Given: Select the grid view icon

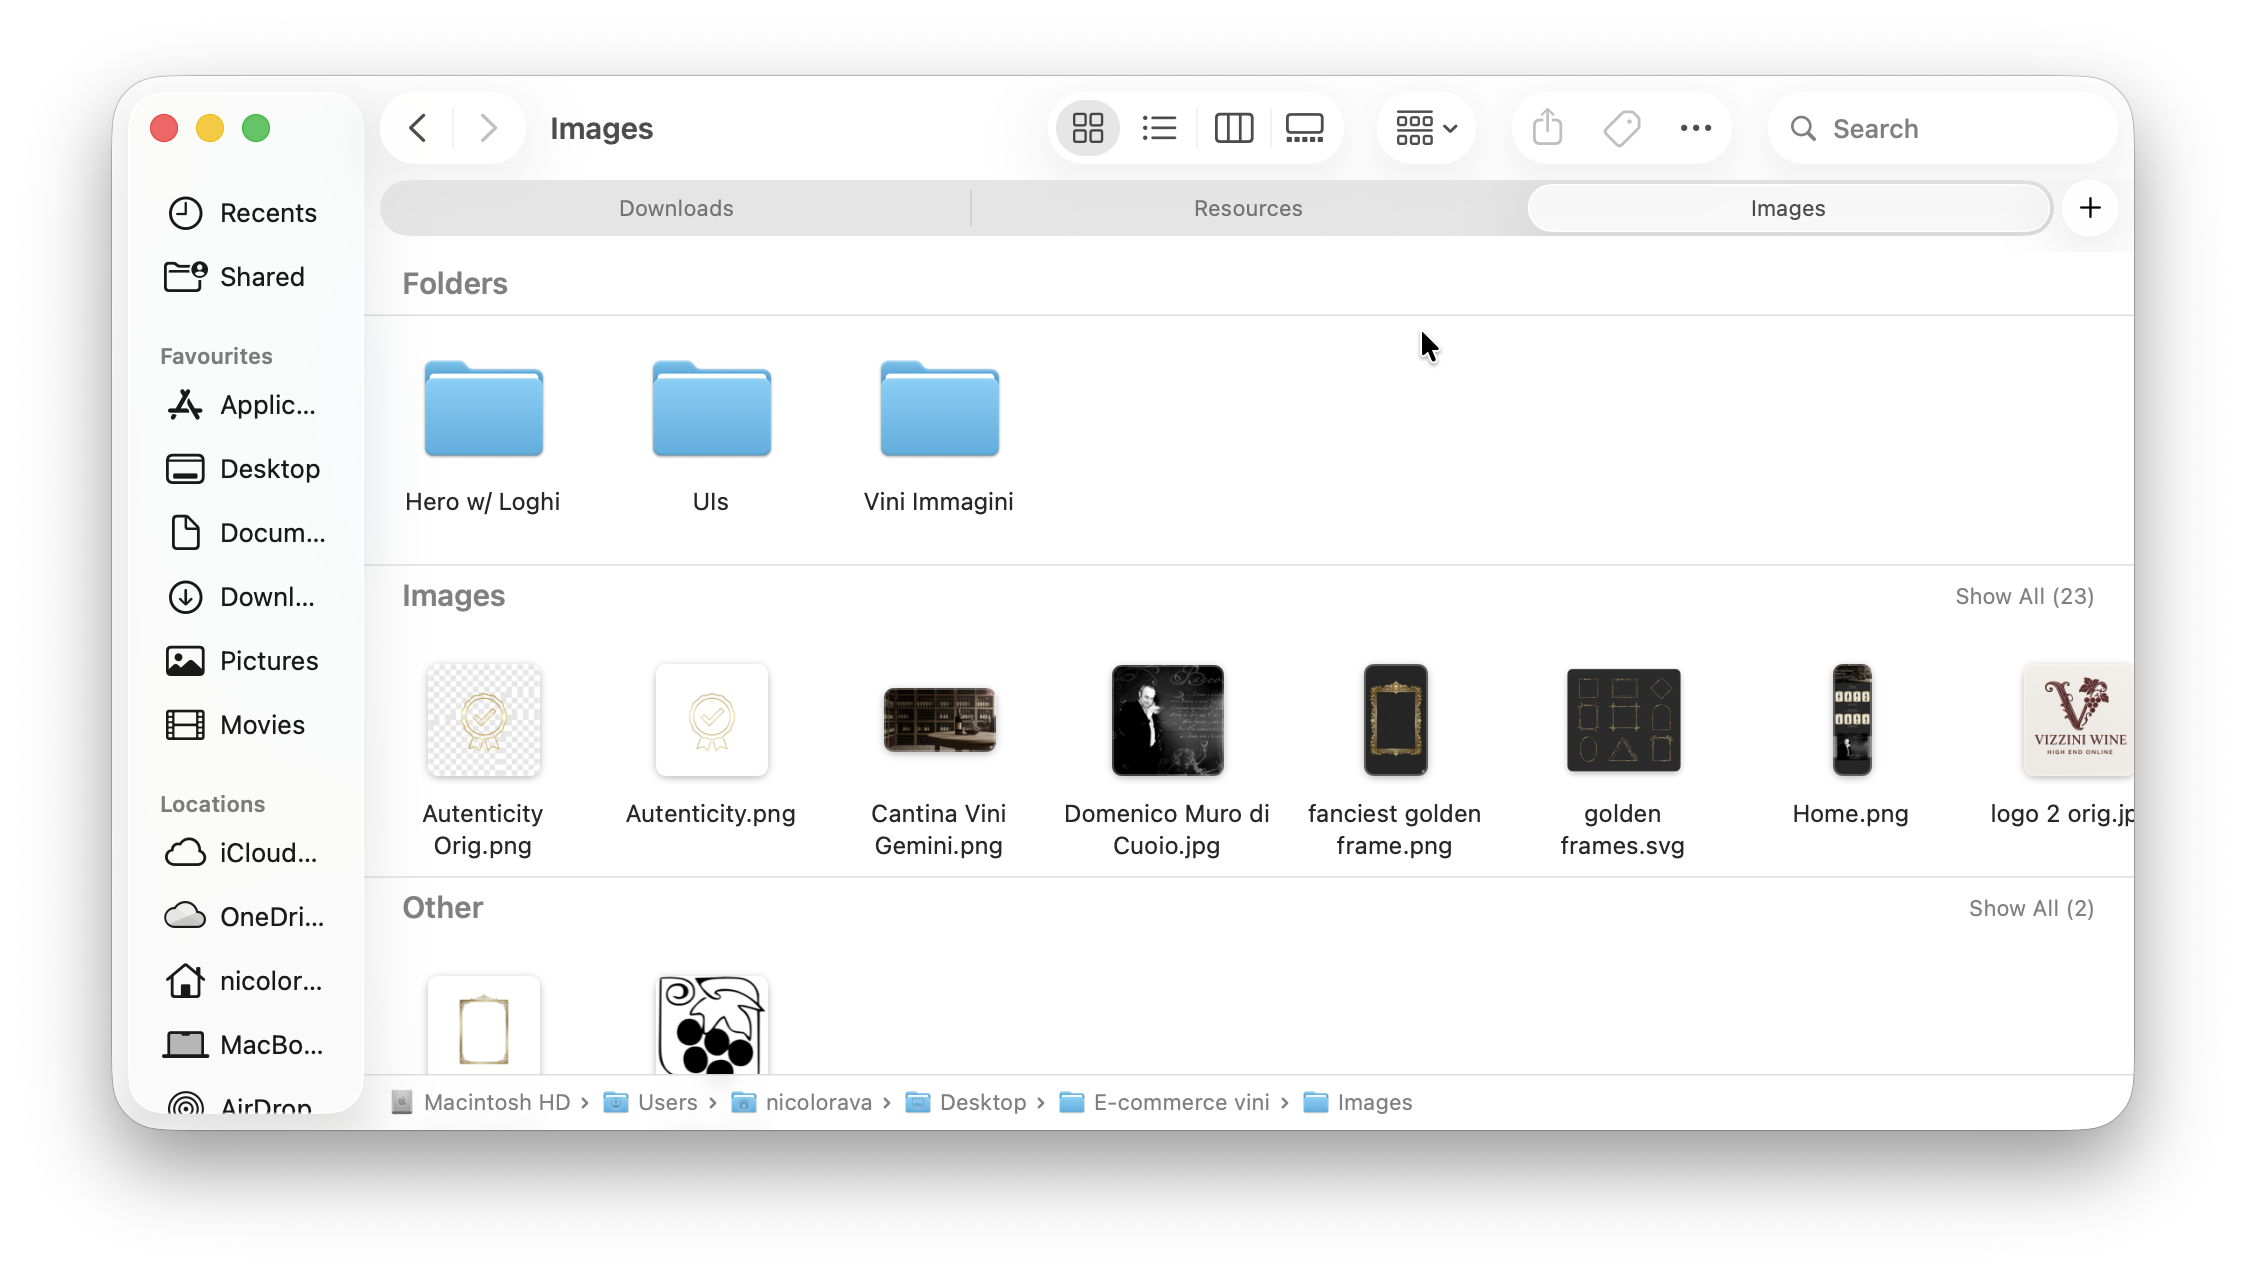Looking at the screenshot, I should coord(1087,128).
